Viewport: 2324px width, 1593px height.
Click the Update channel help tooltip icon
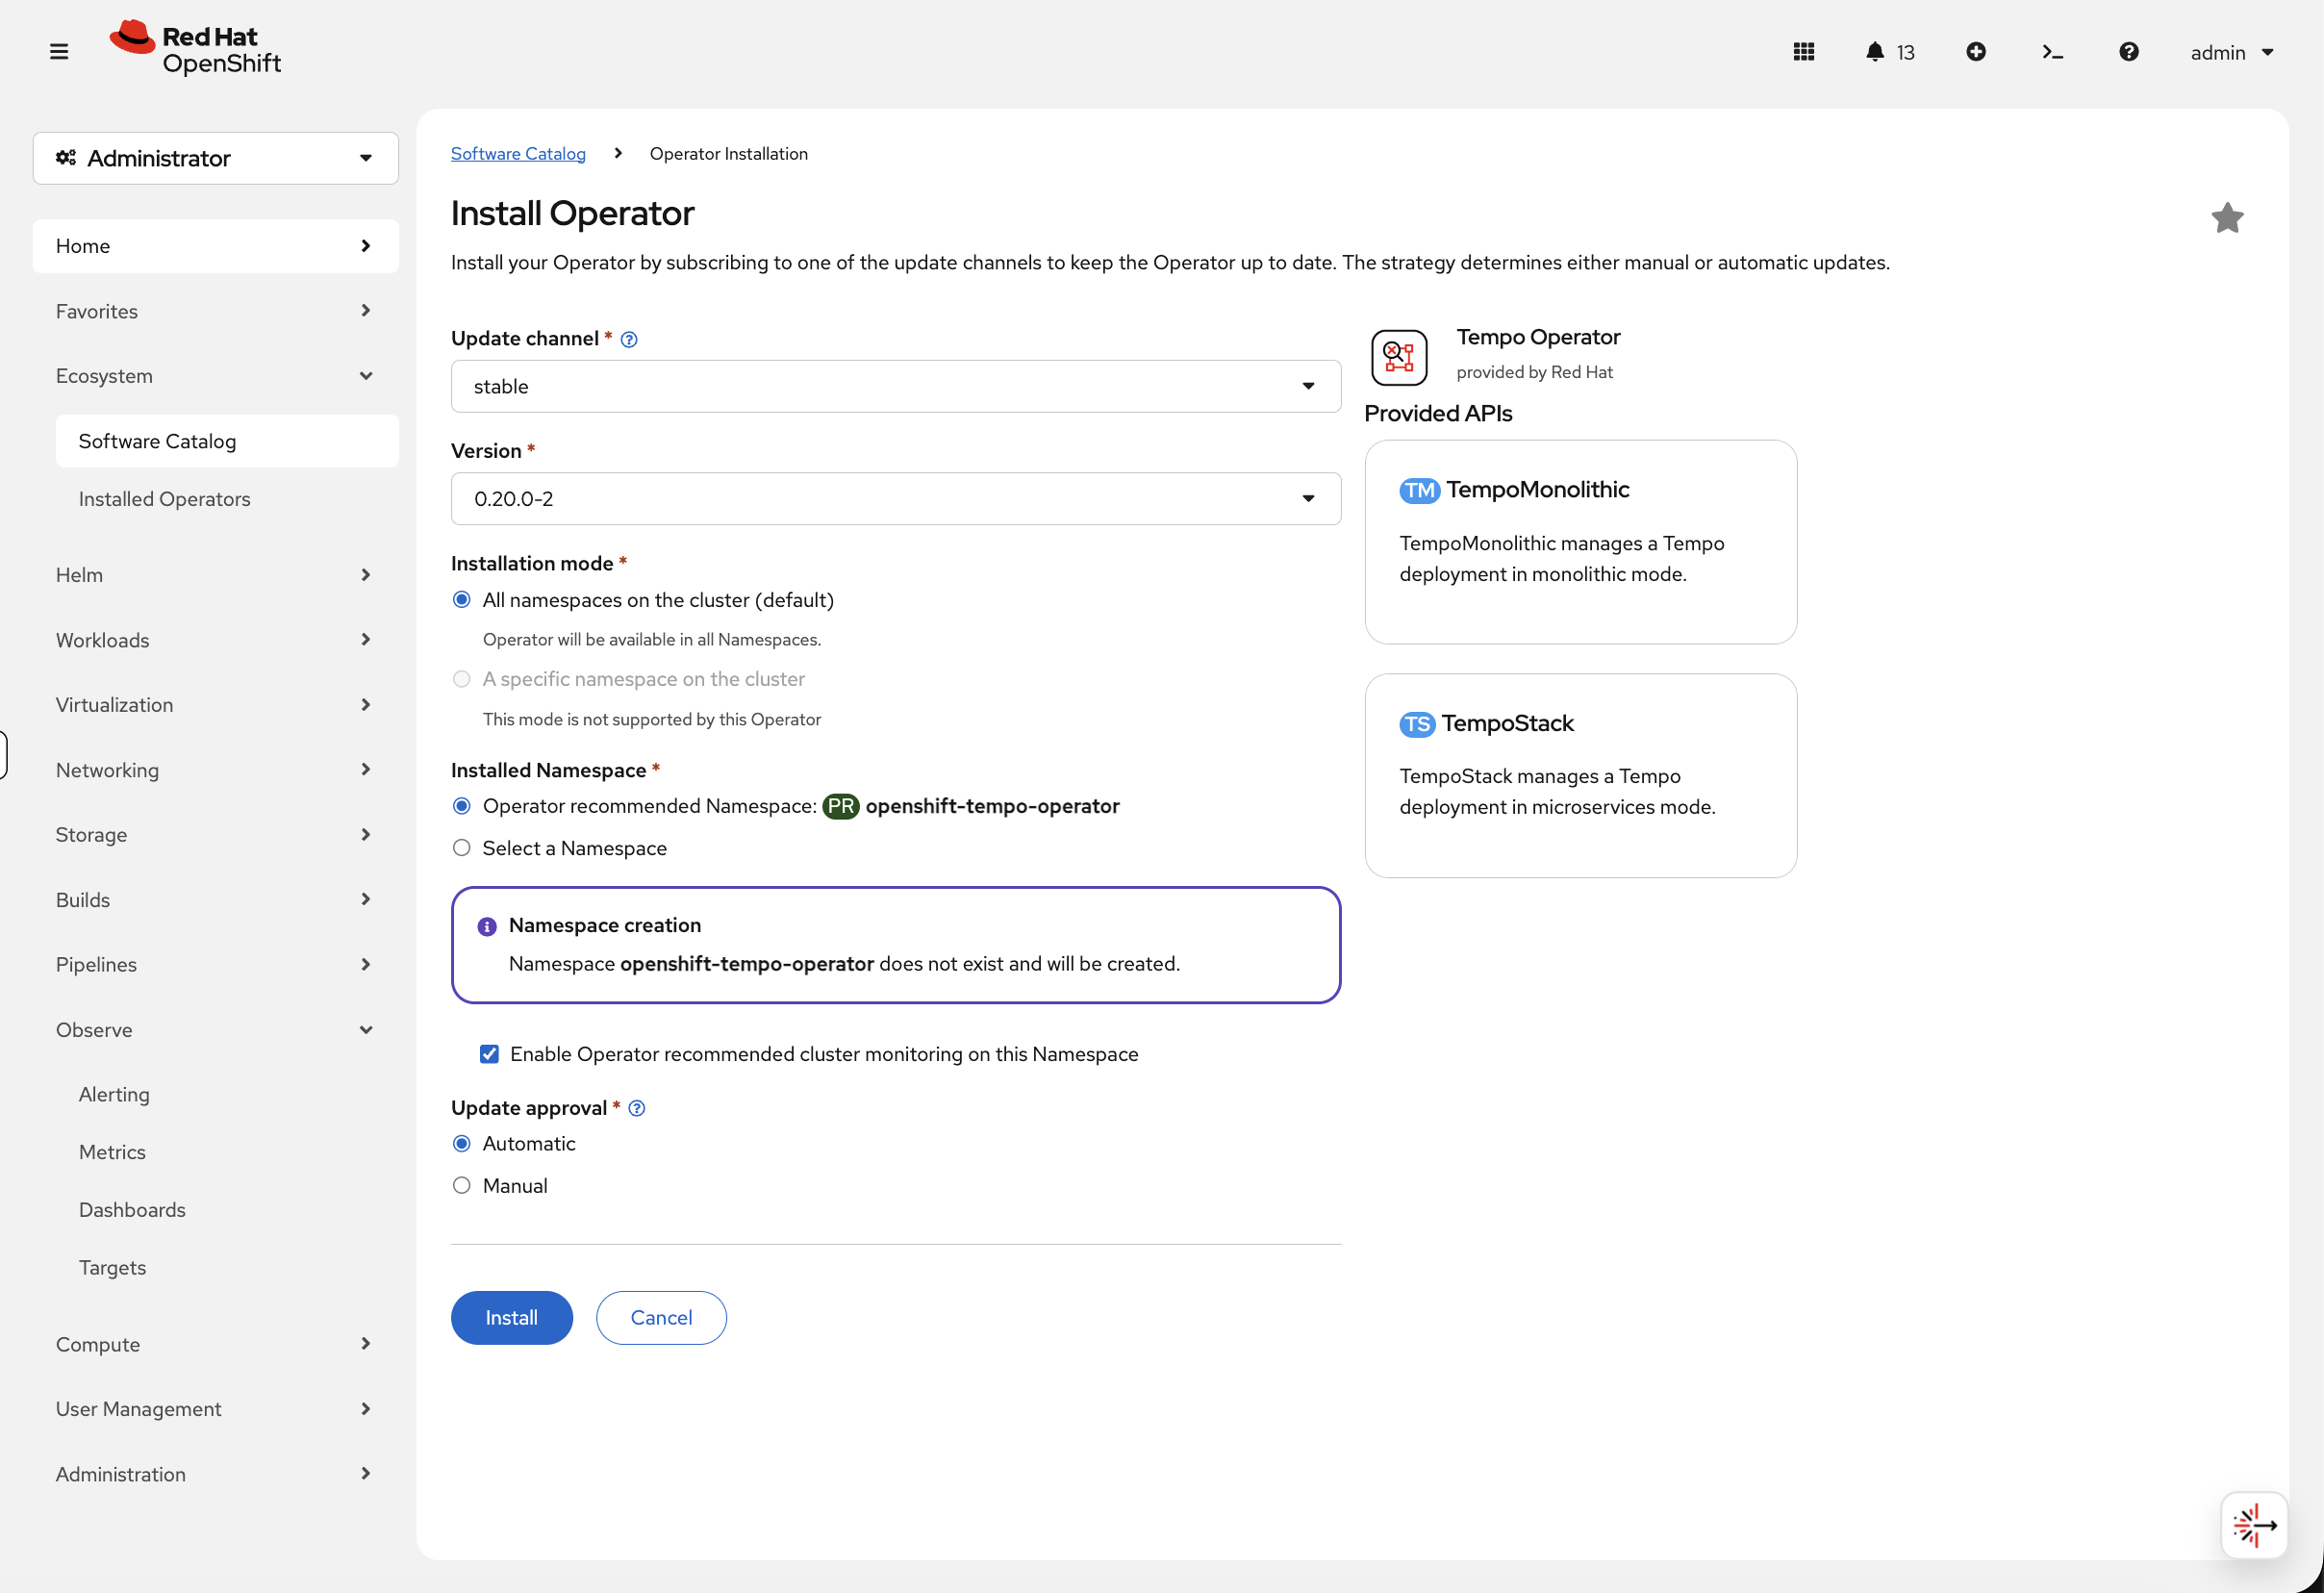pyautogui.click(x=628, y=339)
